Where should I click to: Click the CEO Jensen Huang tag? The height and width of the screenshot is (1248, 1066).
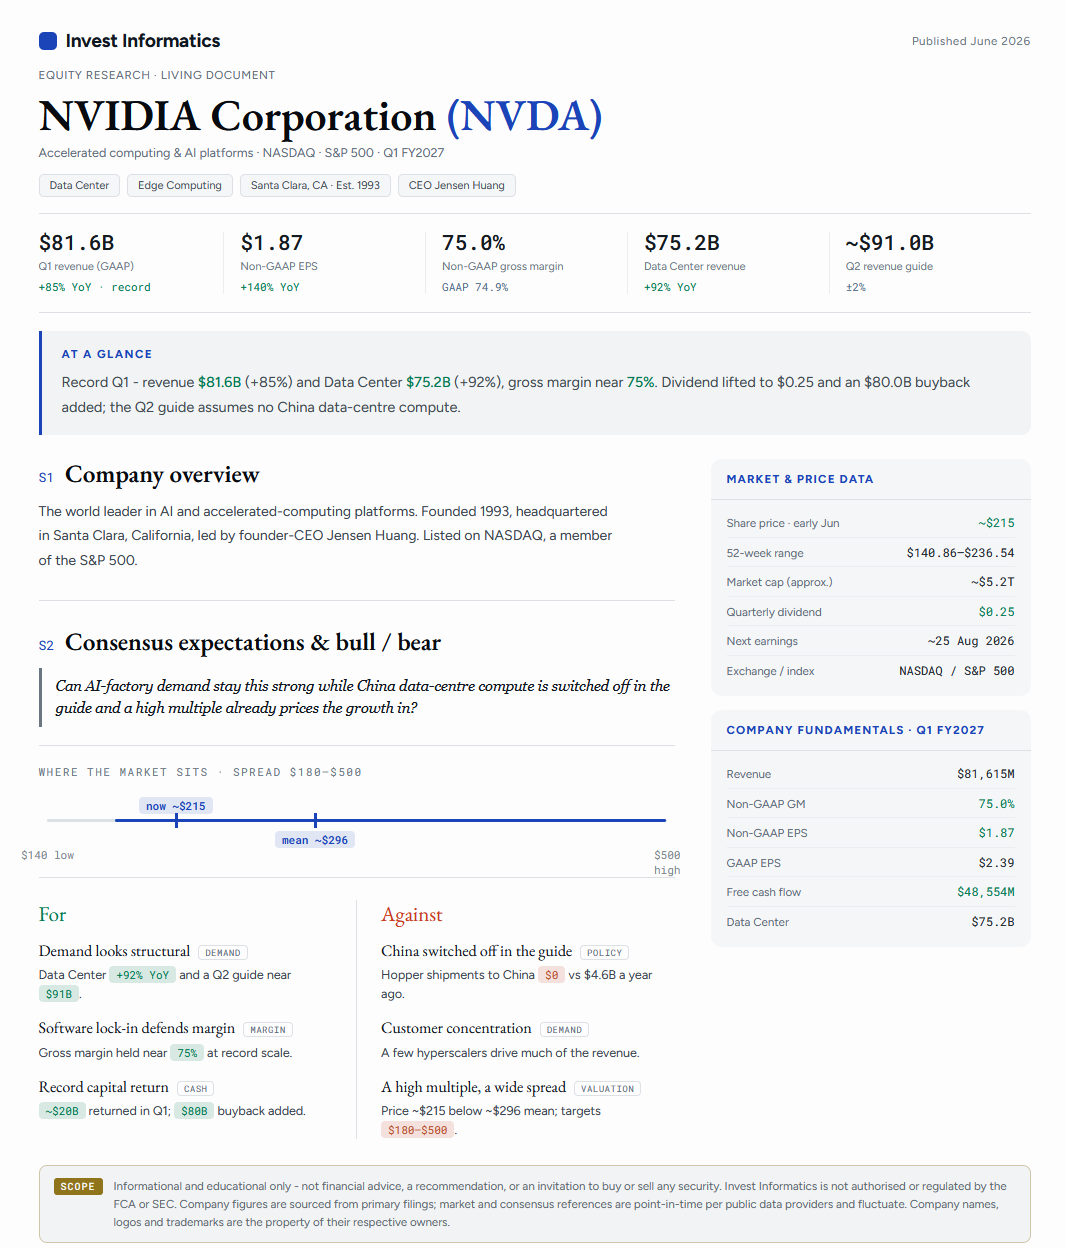click(x=457, y=185)
